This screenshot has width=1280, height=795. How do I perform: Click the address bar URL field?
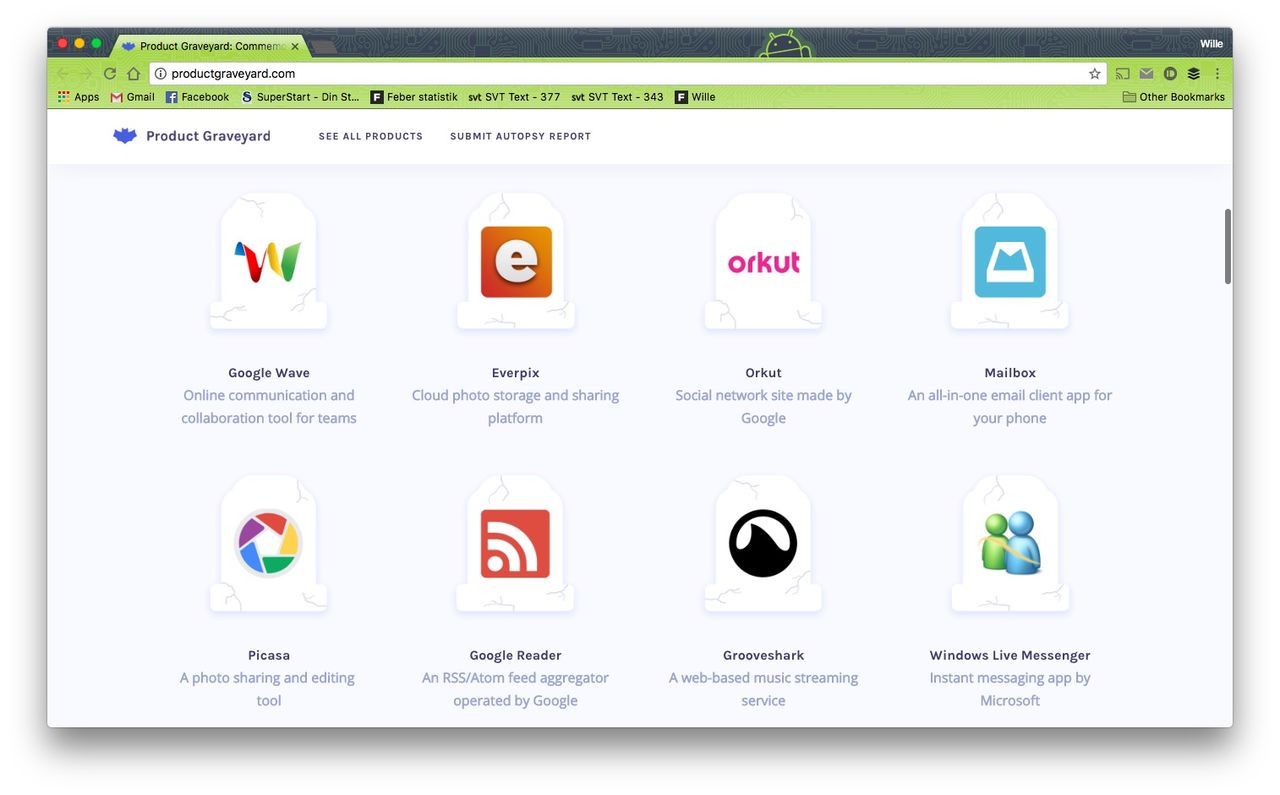(628, 74)
